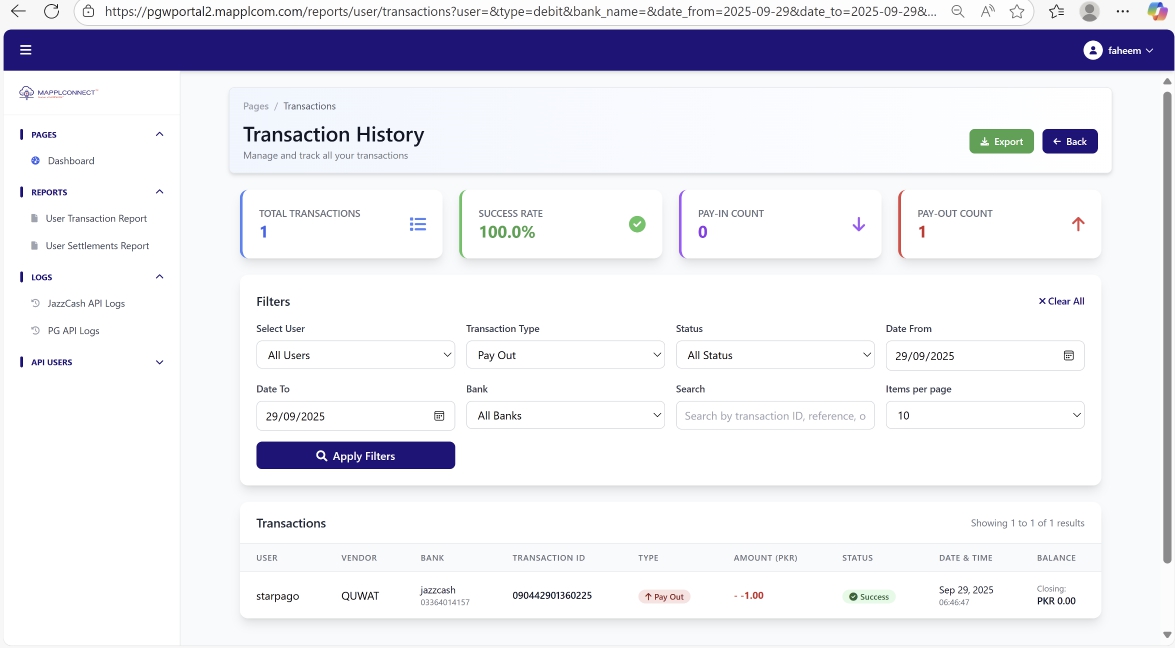This screenshot has height=648, width=1175.
Task: Open the Select User dropdown
Action: pos(355,355)
